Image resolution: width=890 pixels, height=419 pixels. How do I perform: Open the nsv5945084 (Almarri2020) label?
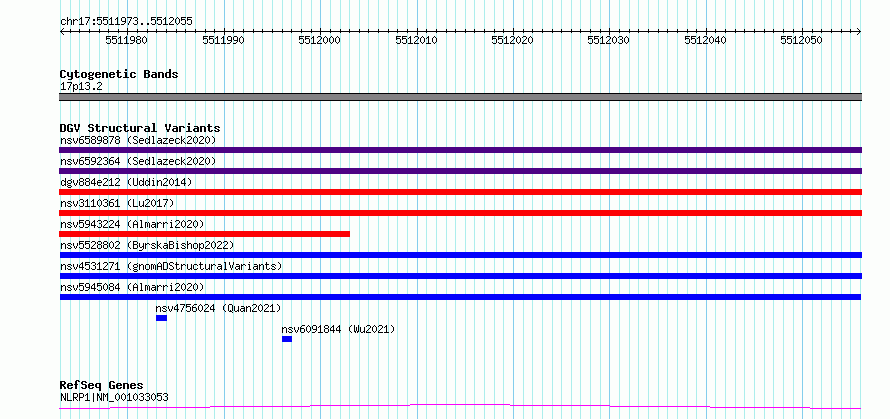132,287
